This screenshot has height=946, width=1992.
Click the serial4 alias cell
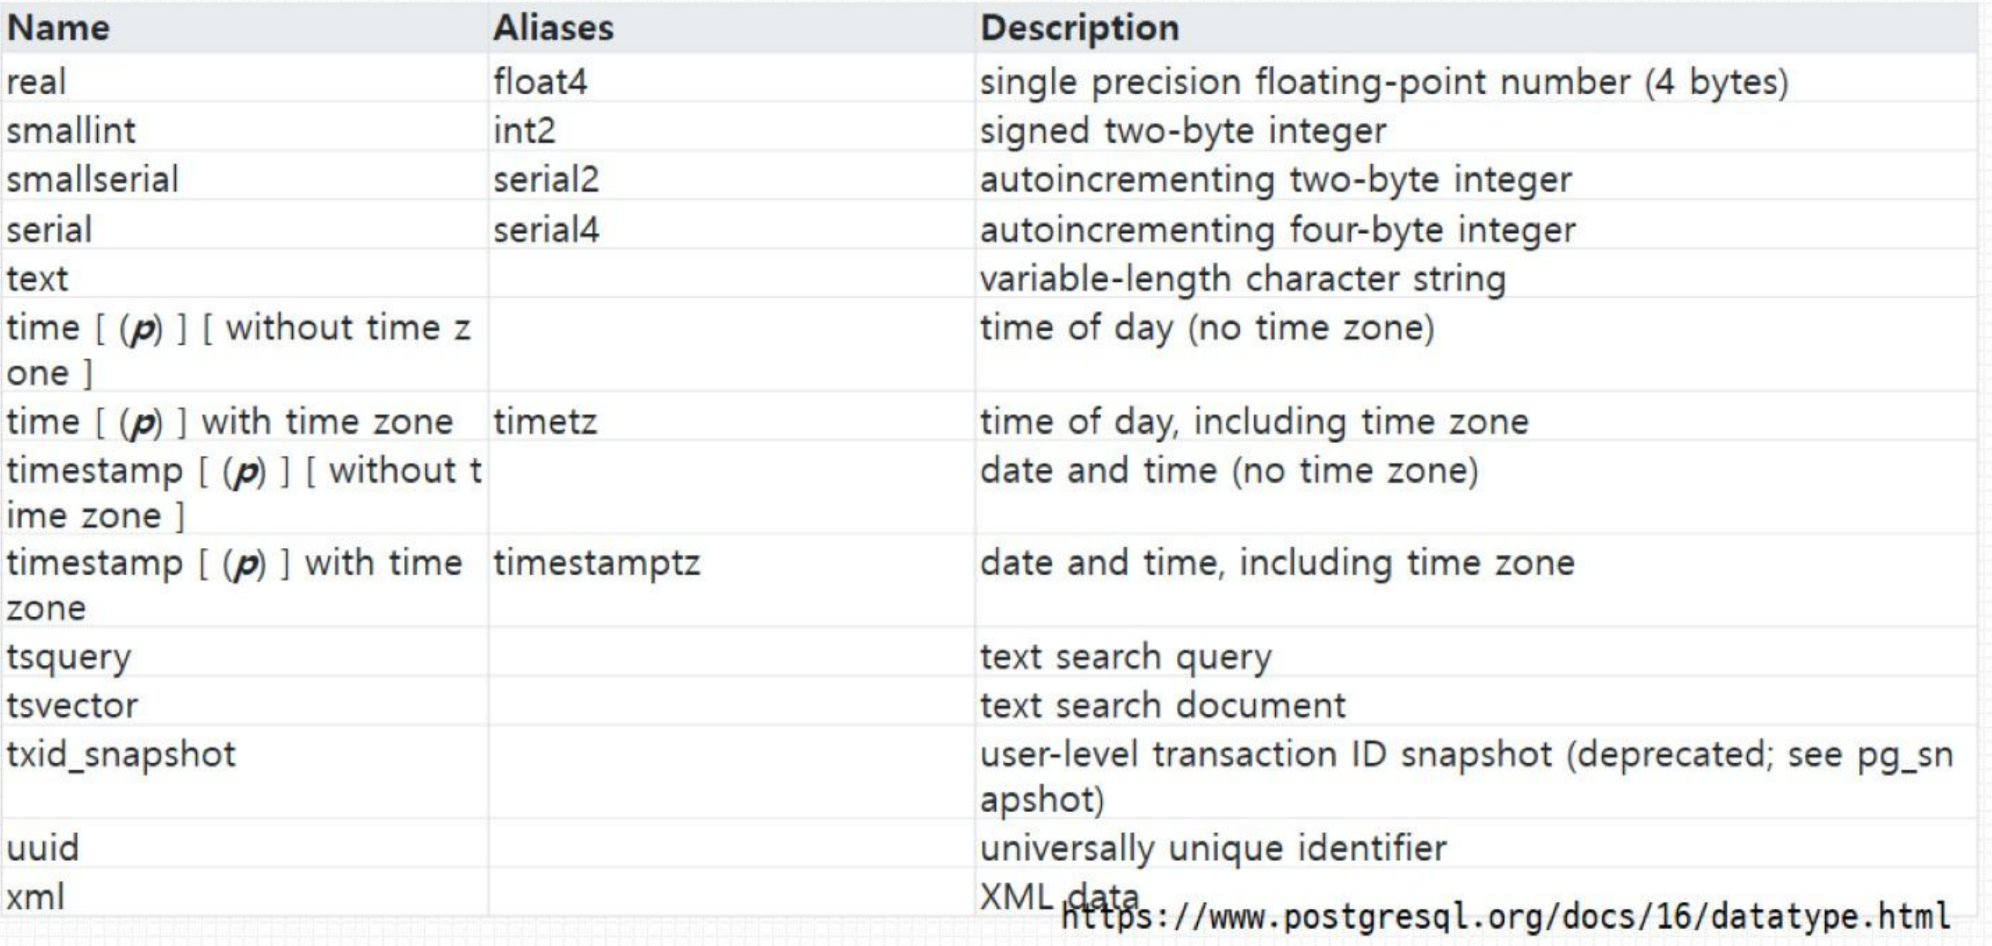(x=546, y=229)
